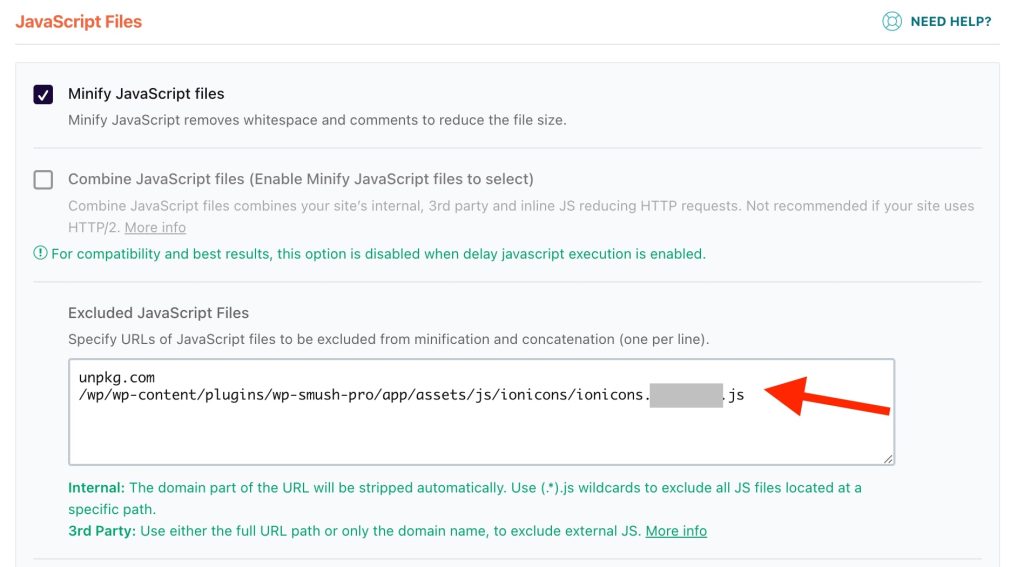Click the "3rd Party:" help text

coord(101,531)
